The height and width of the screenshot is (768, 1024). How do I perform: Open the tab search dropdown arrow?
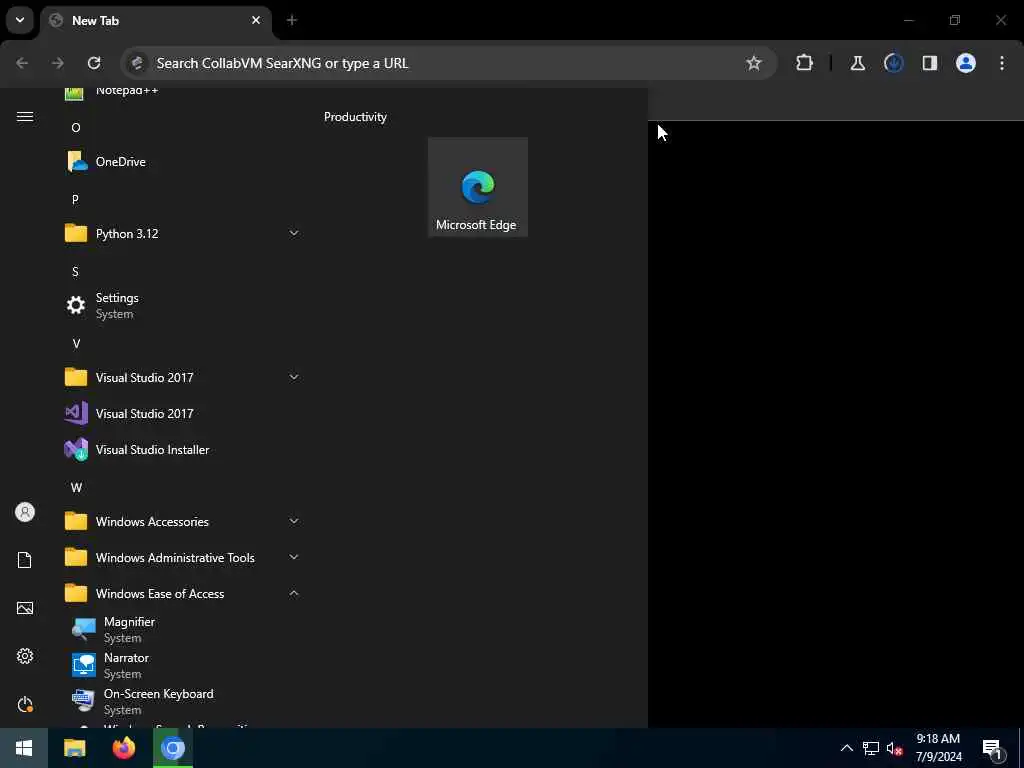pos(20,20)
